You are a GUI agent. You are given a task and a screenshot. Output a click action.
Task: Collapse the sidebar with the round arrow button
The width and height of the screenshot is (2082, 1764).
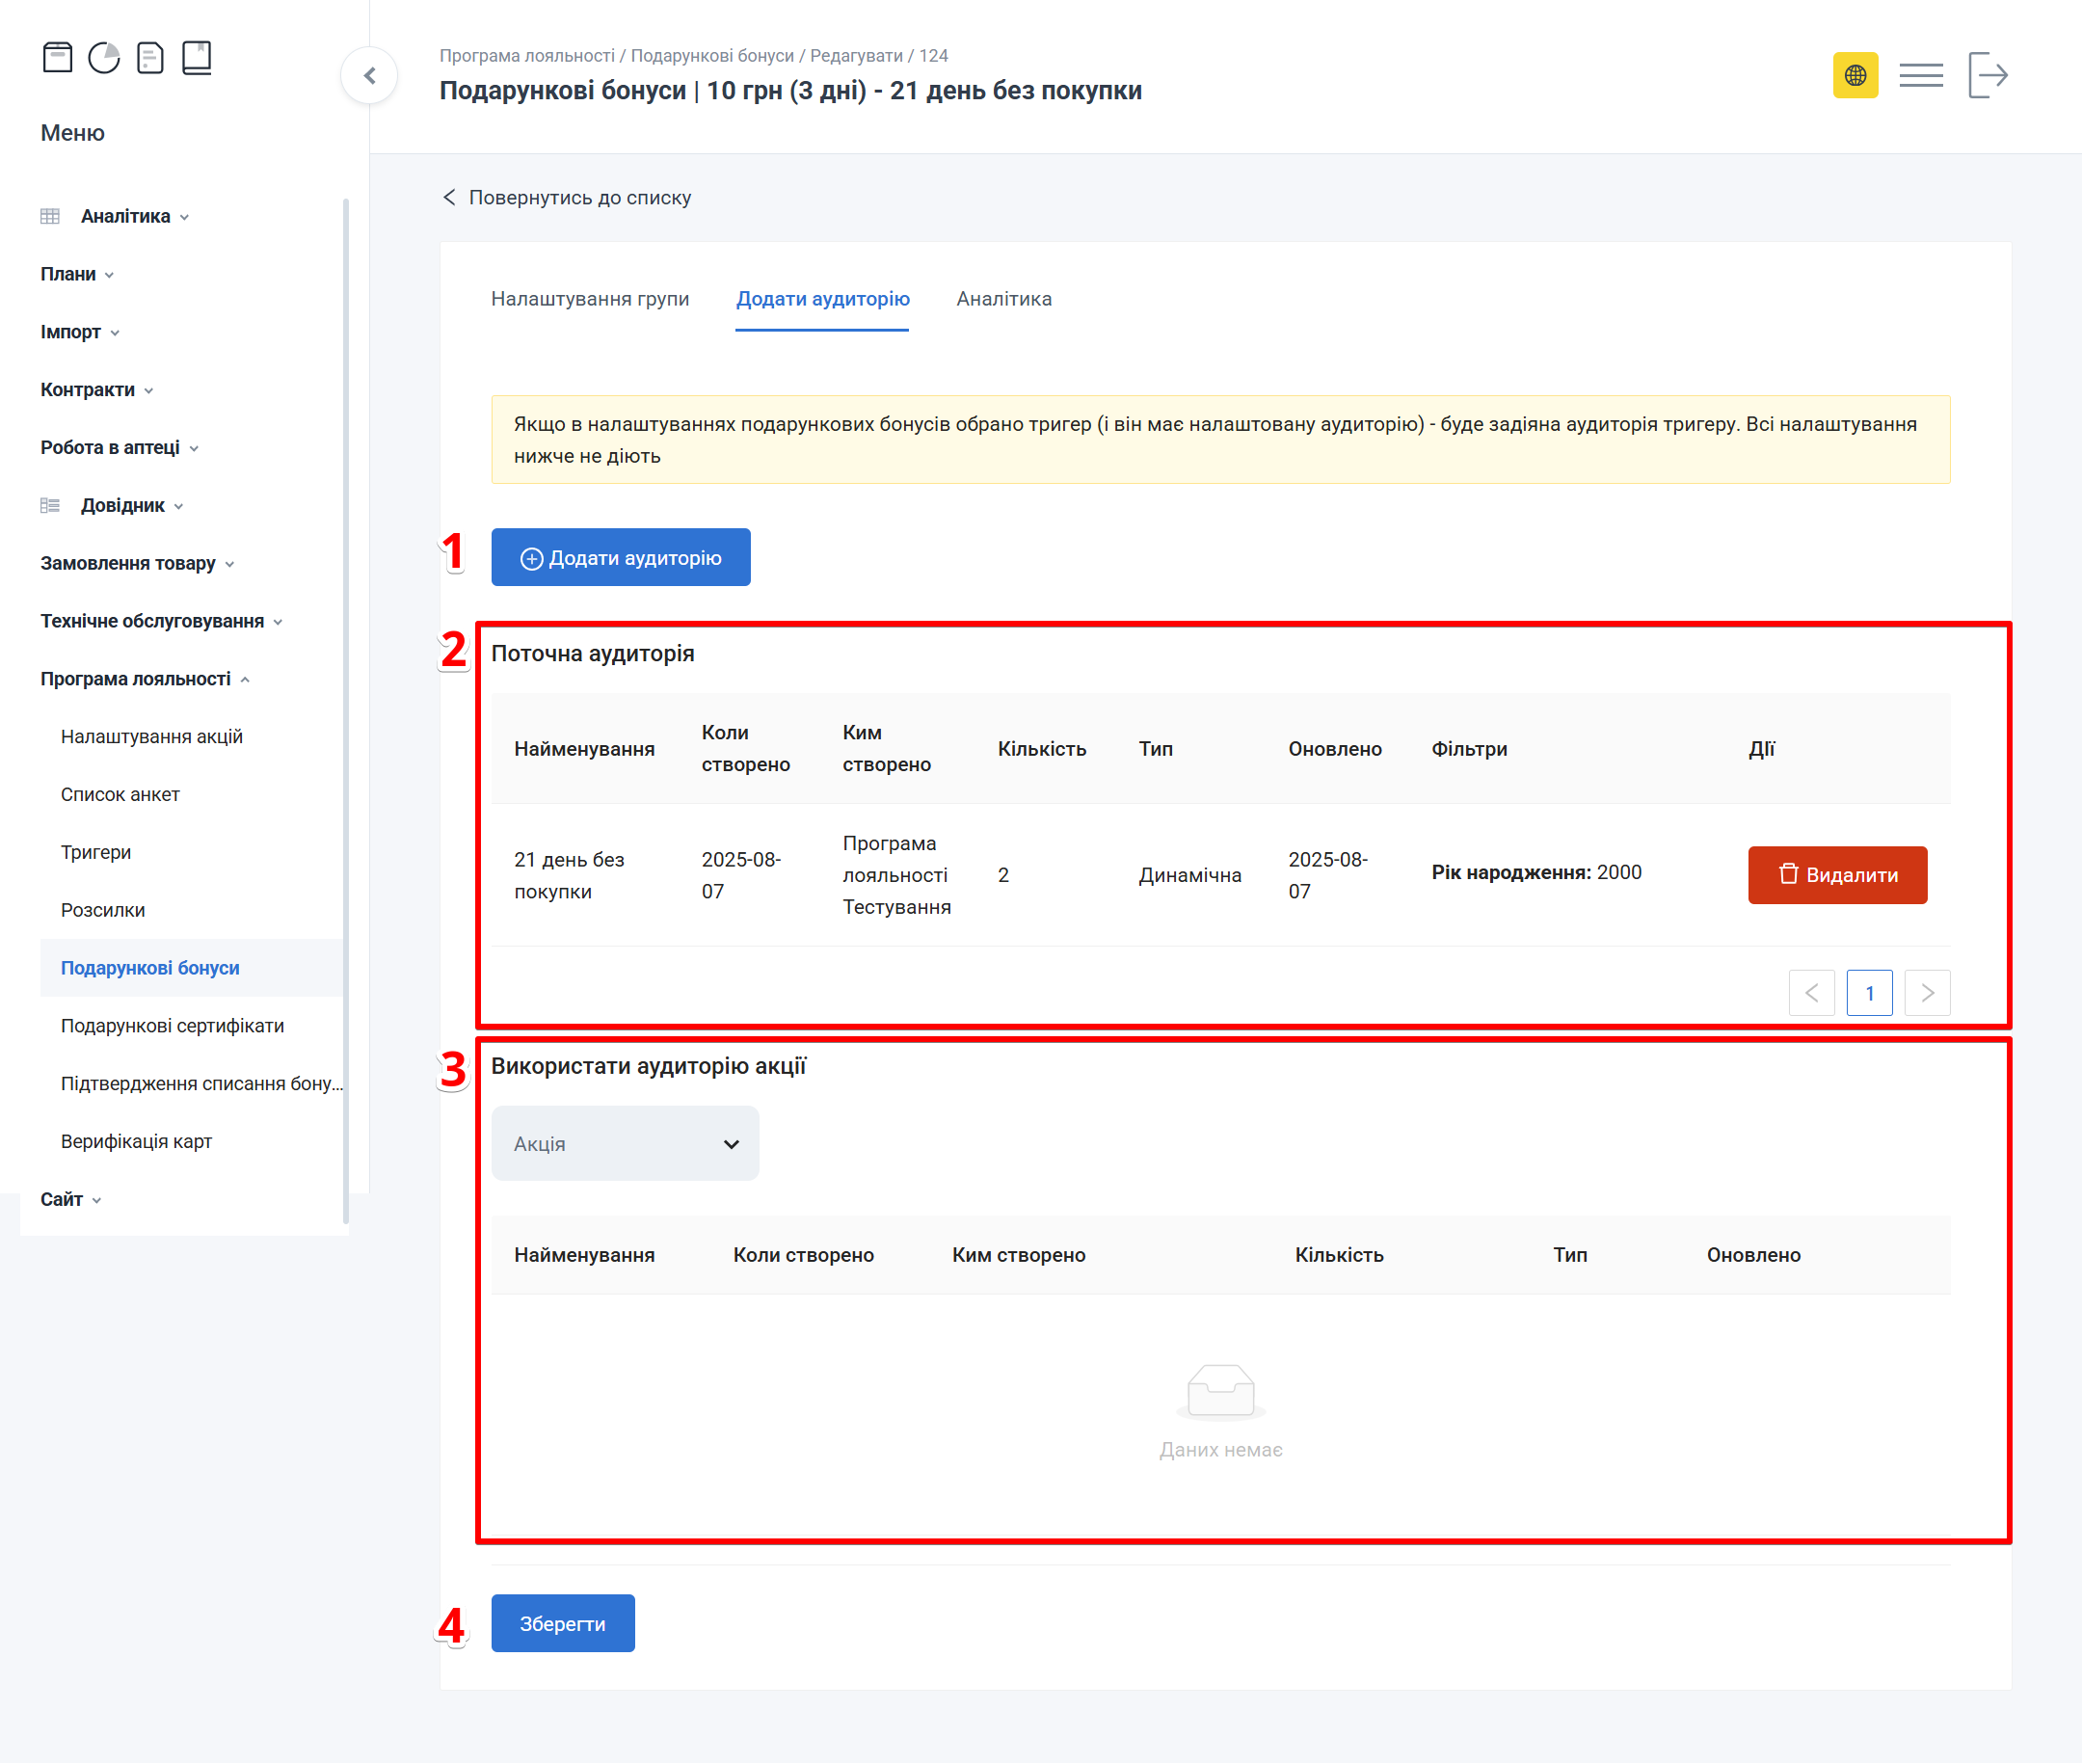click(x=370, y=76)
